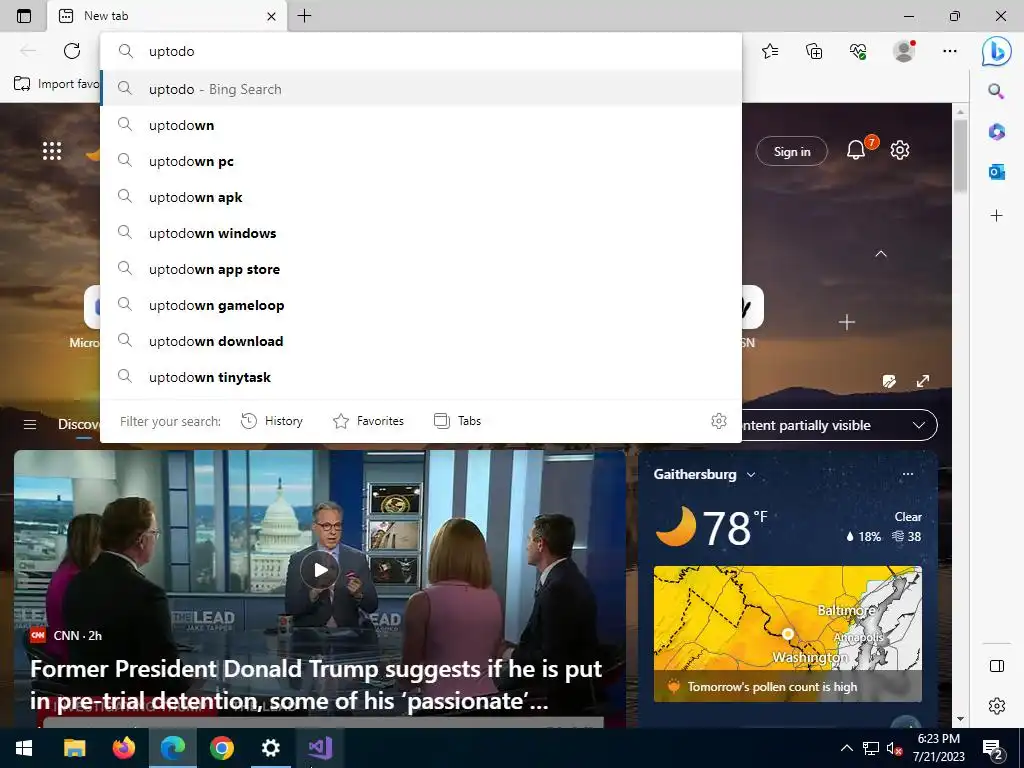
Task: Launch Firefox from the taskbar
Action: click(123, 748)
